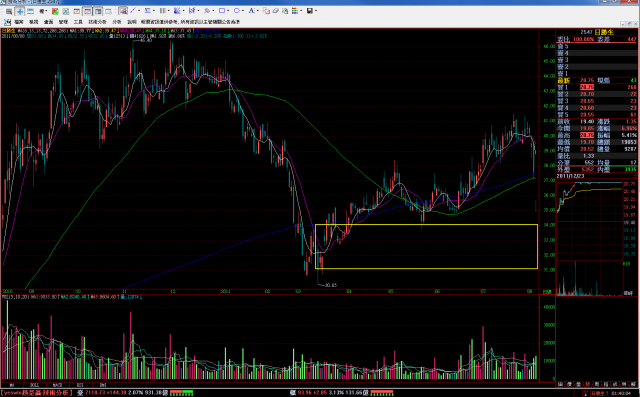Open the line tool dropdown arrow
The width and height of the screenshot is (640, 397).
pos(139,11)
